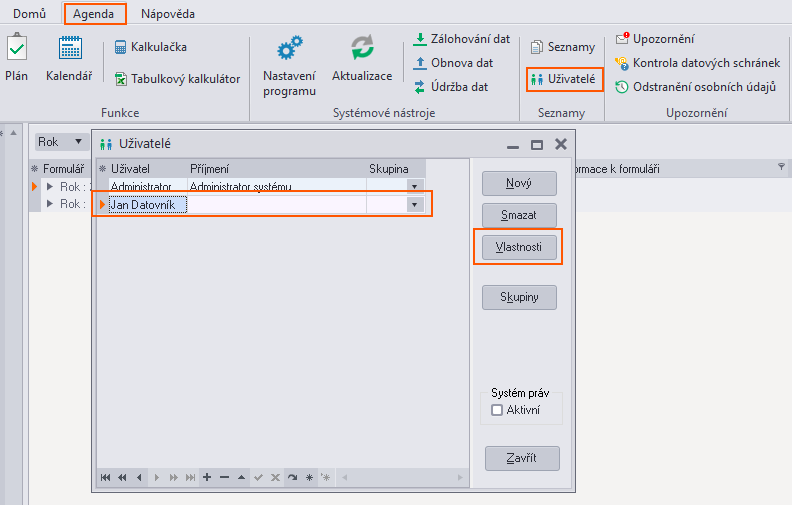
Task: Open the Plán checklist icon
Action: [16, 58]
